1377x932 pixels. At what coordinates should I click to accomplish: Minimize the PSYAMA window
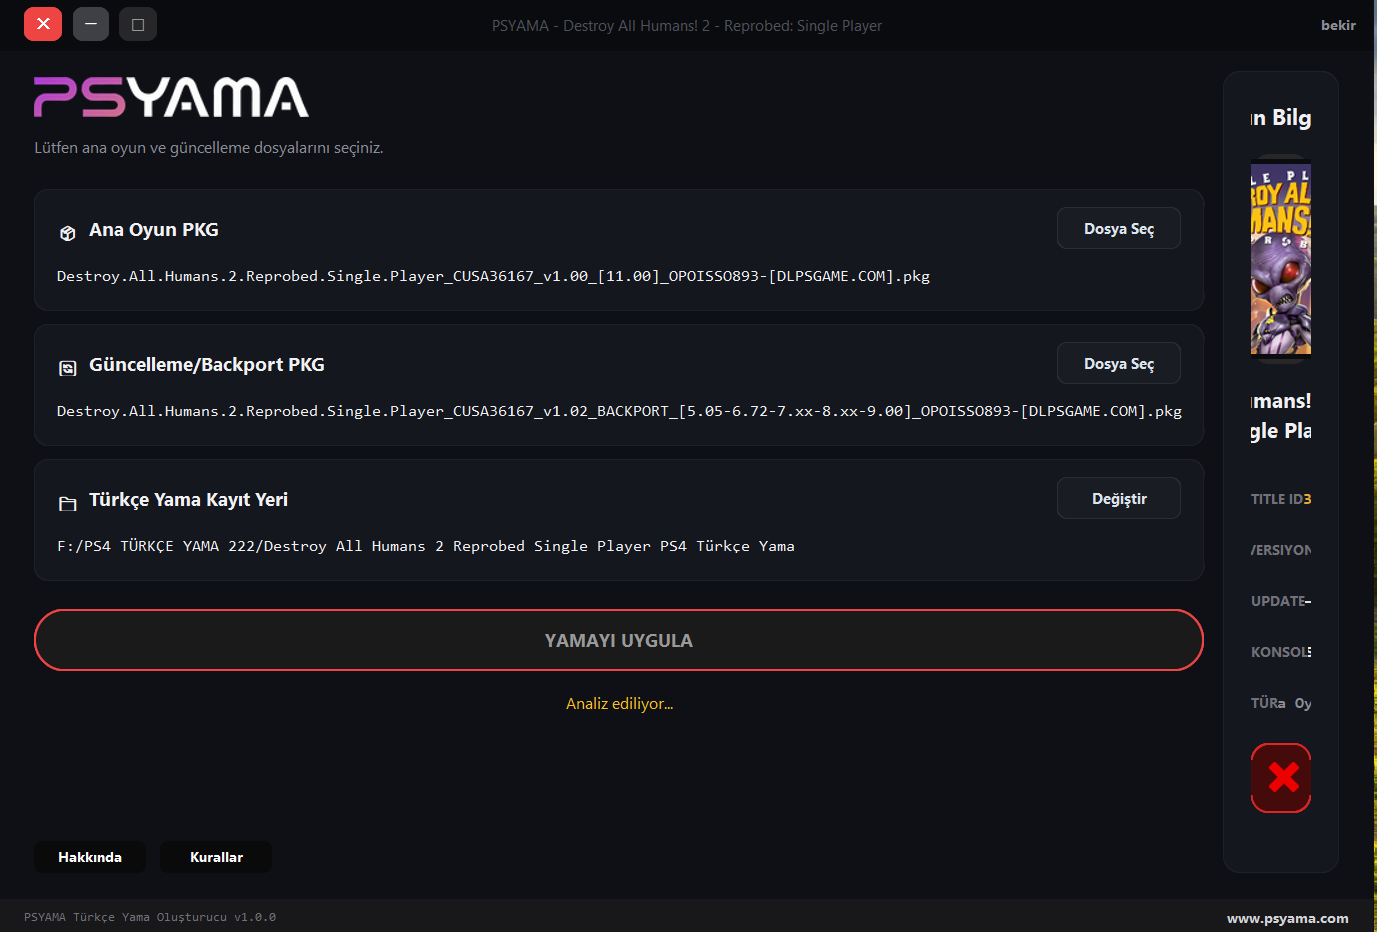click(91, 24)
